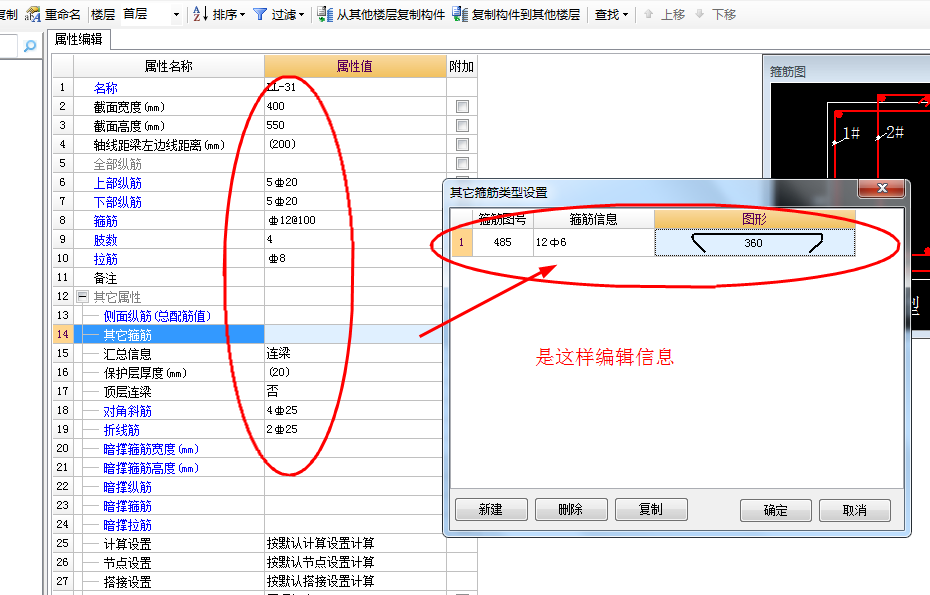Select the 属性编辑 tab
Viewport: 930px width, 595px height.
tap(81, 40)
